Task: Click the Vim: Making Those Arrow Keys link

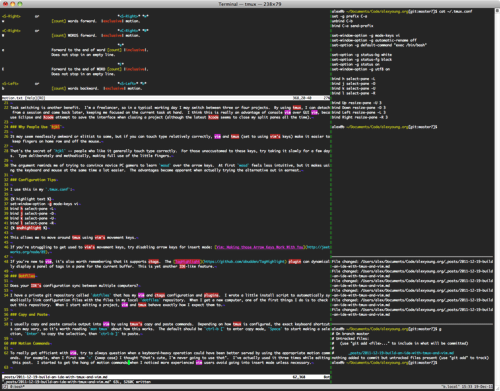Action: tap(260, 247)
